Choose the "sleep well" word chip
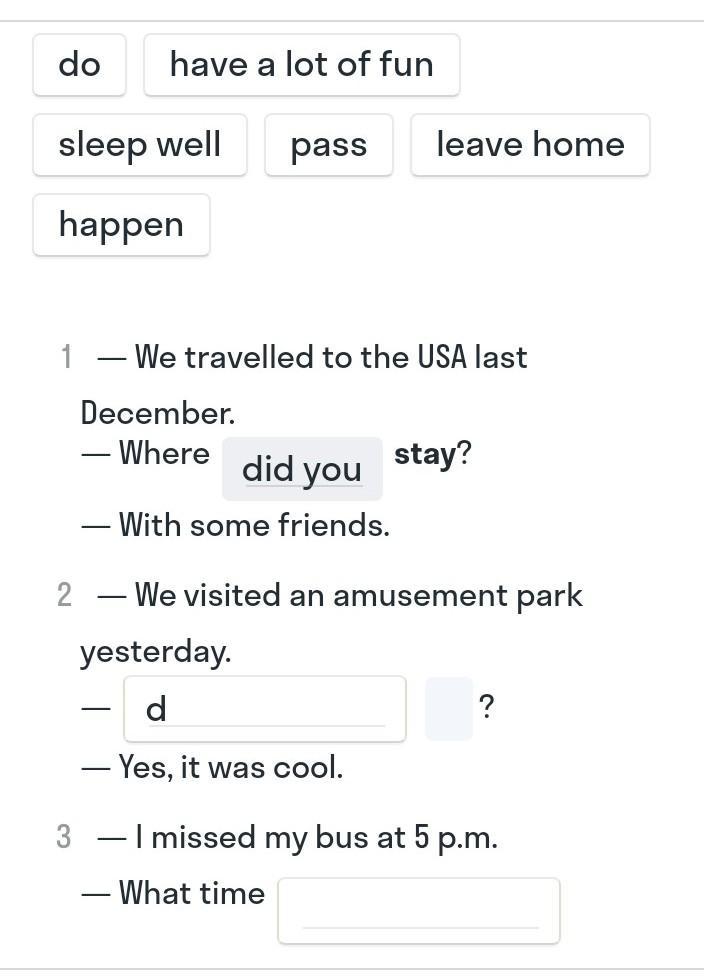The height and width of the screenshot is (980, 704). tap(139, 145)
